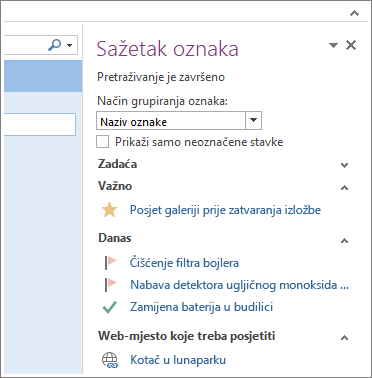Open the Naziv oznake grouping combo box
The height and width of the screenshot is (378, 372).
click(x=179, y=121)
